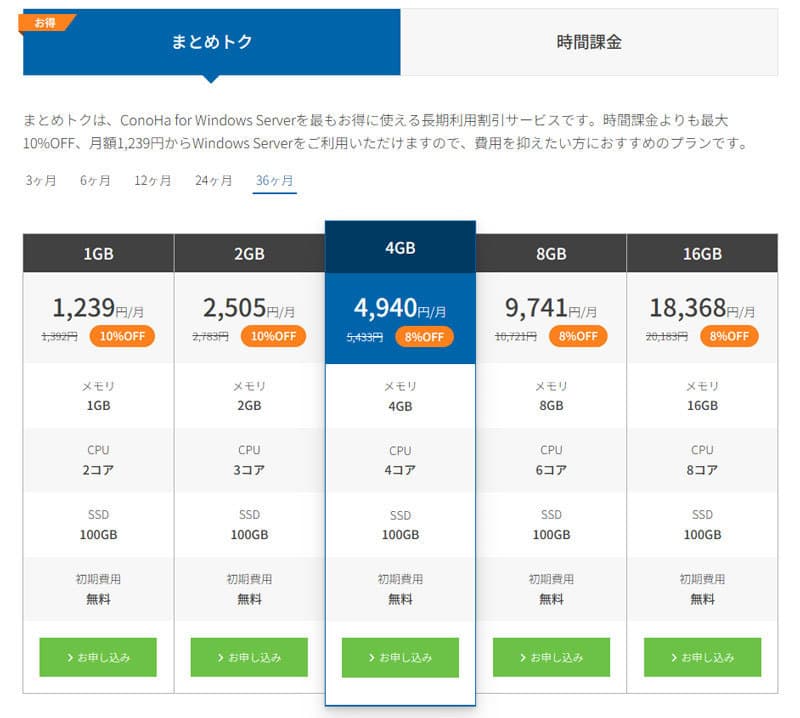Select the 24ヶ月 period tab
Viewport: 800px width, 718px height.
click(213, 180)
